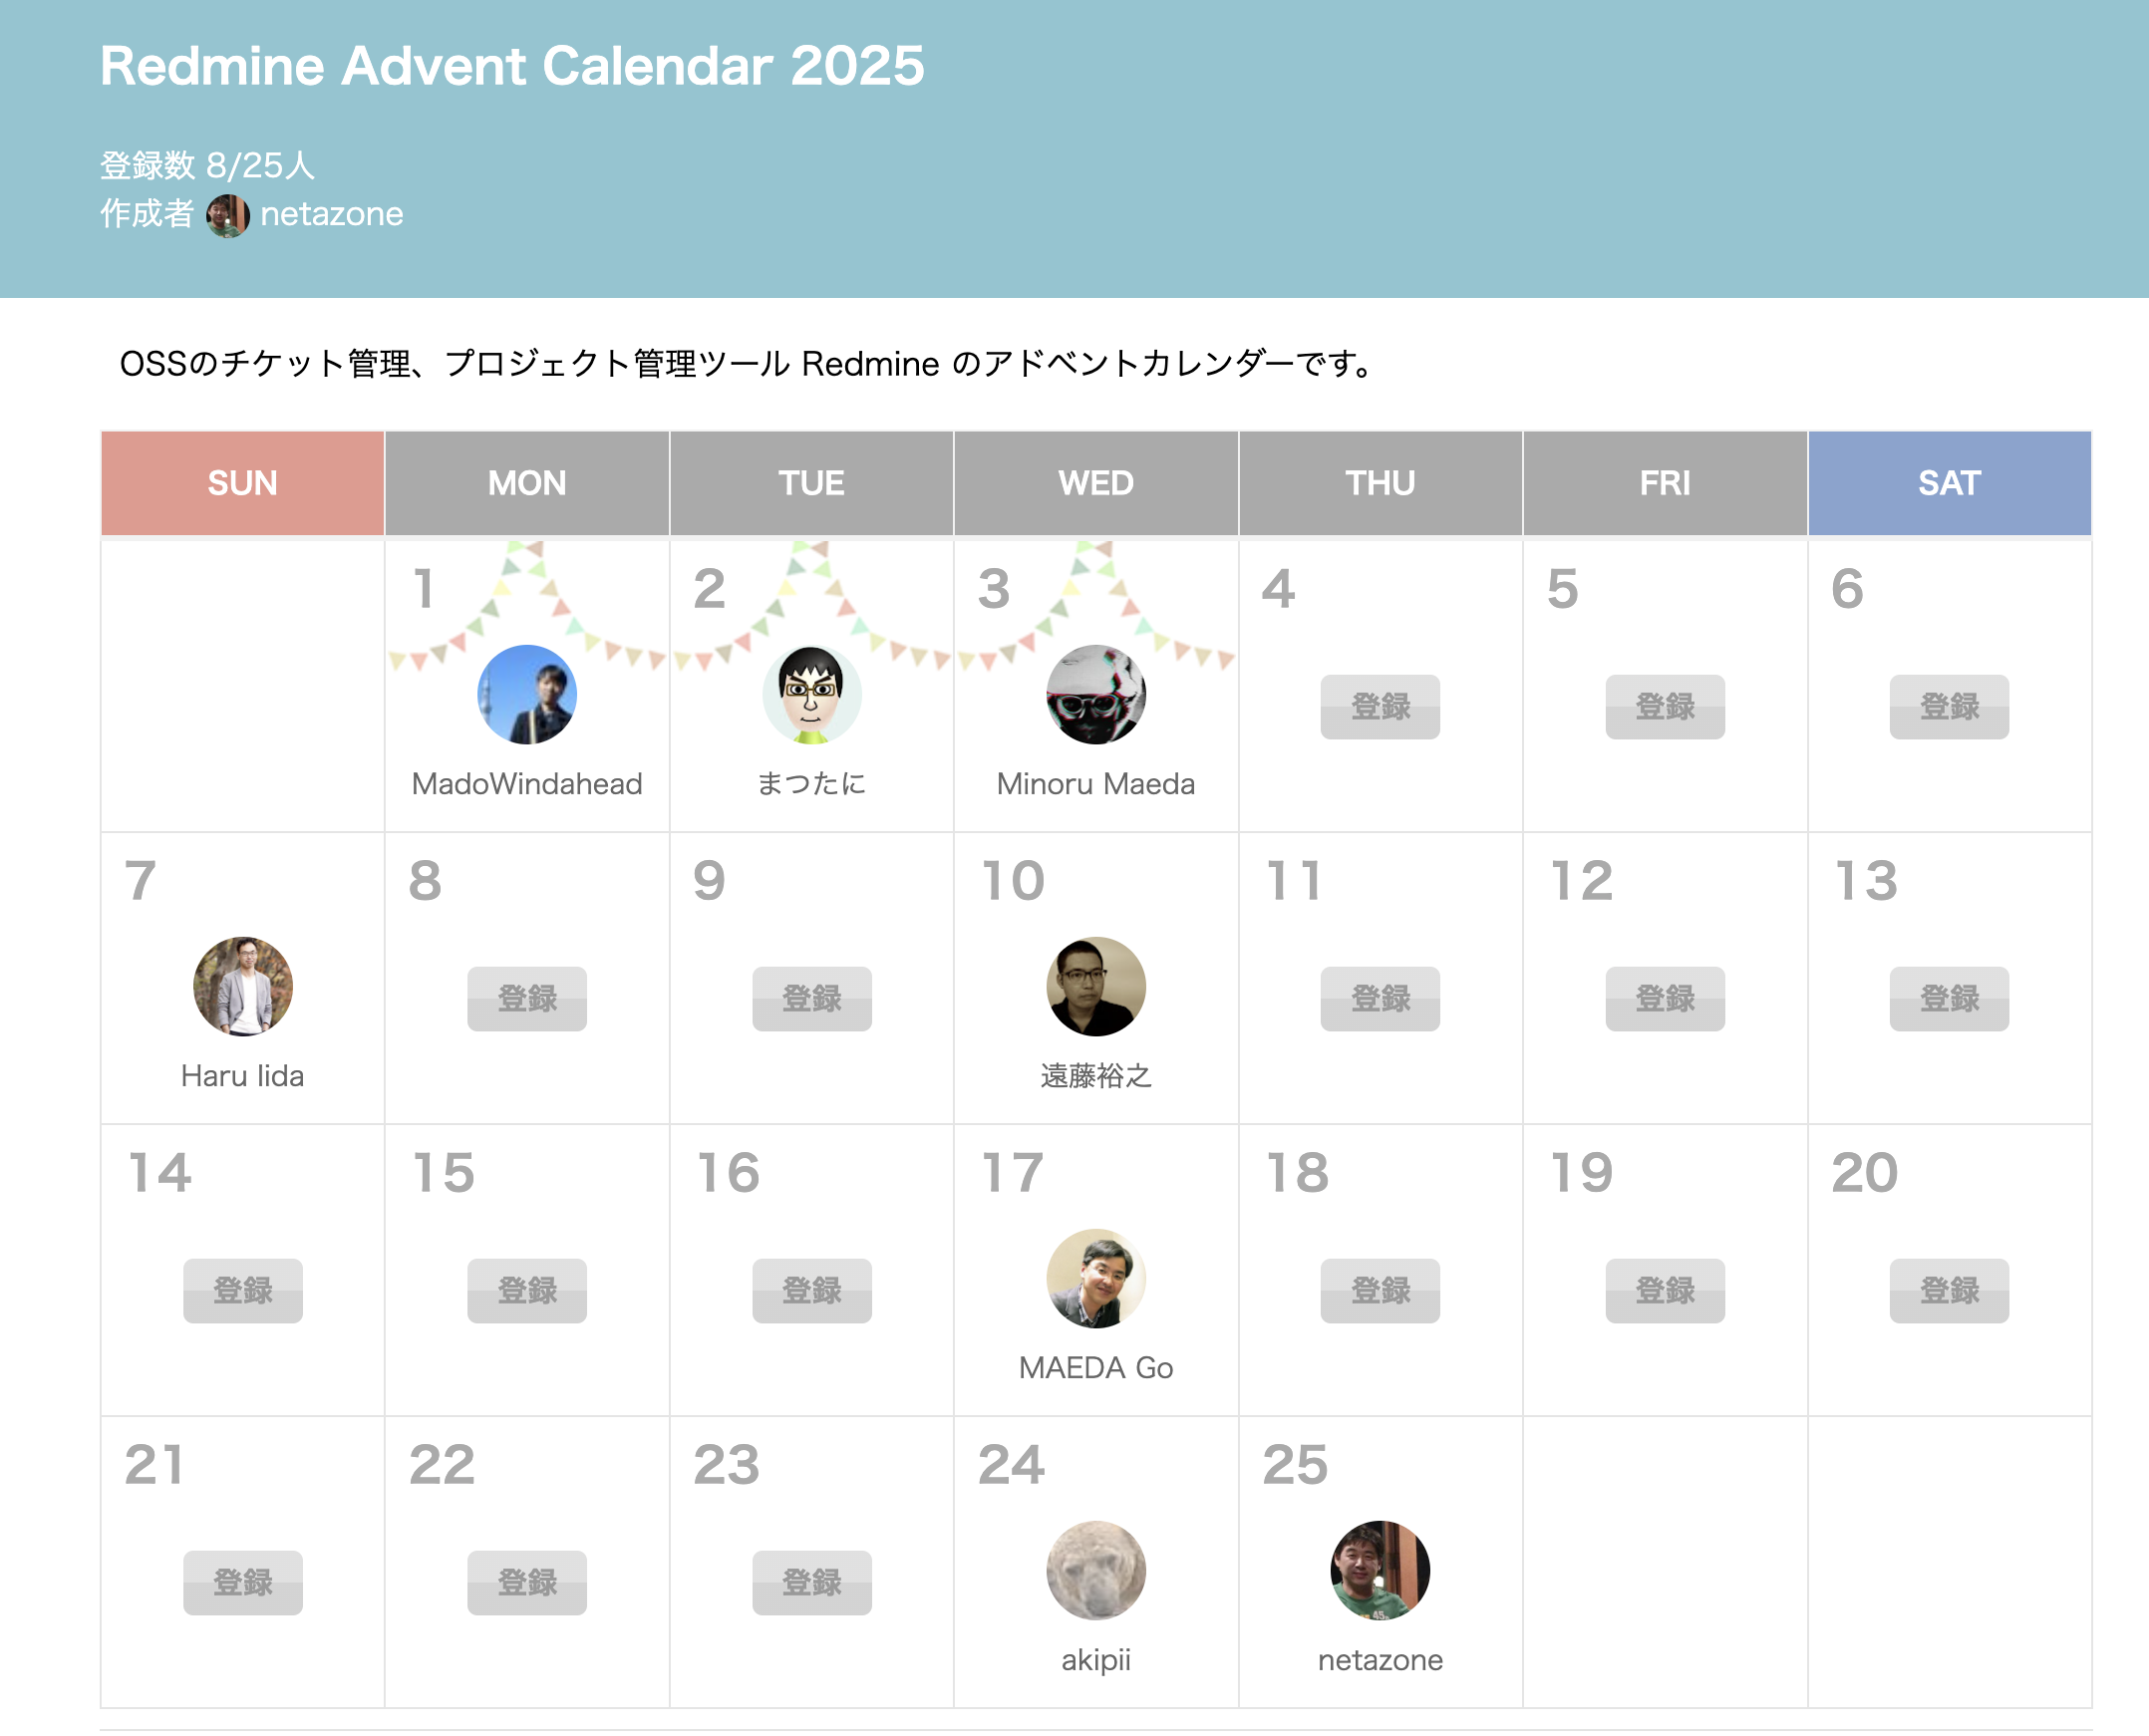Image resolution: width=2149 pixels, height=1736 pixels.
Task: Open netazone's avatar on day 25
Action: coord(1379,1570)
